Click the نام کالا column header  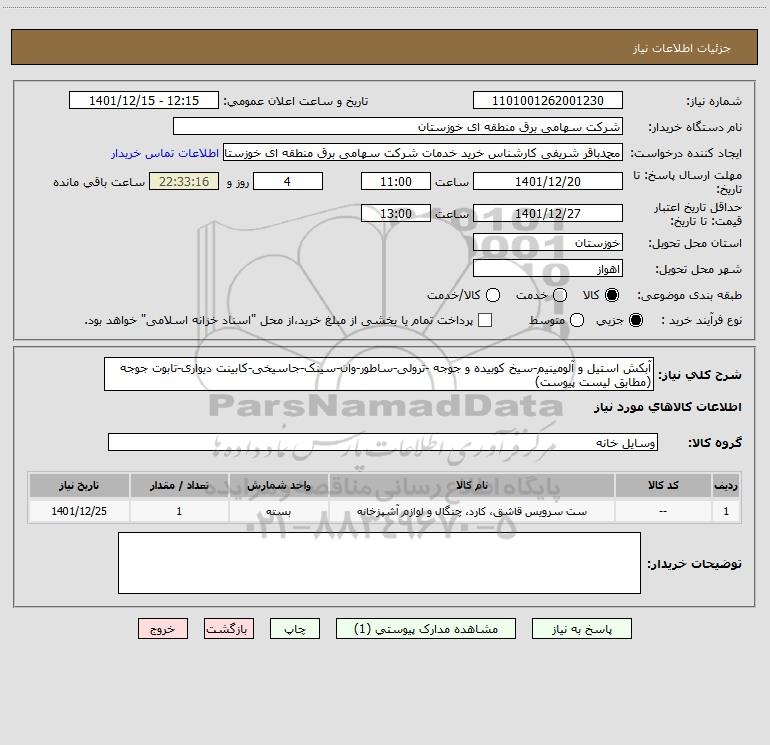click(x=471, y=485)
